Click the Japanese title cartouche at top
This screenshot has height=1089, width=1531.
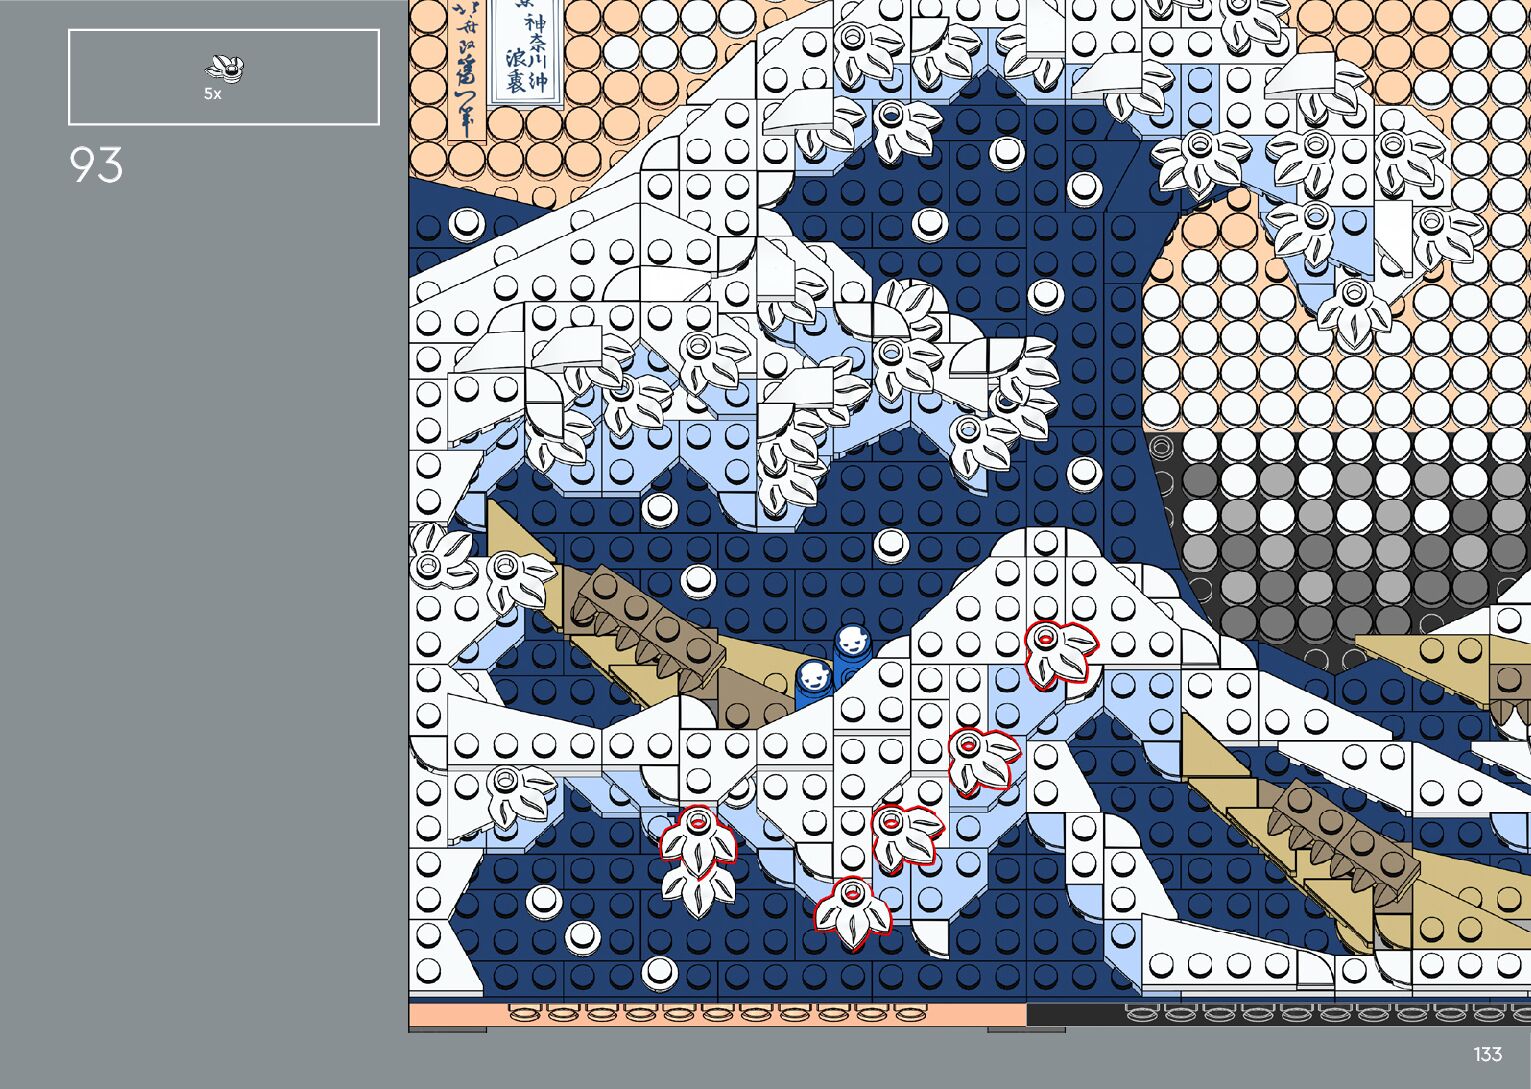(x=524, y=50)
